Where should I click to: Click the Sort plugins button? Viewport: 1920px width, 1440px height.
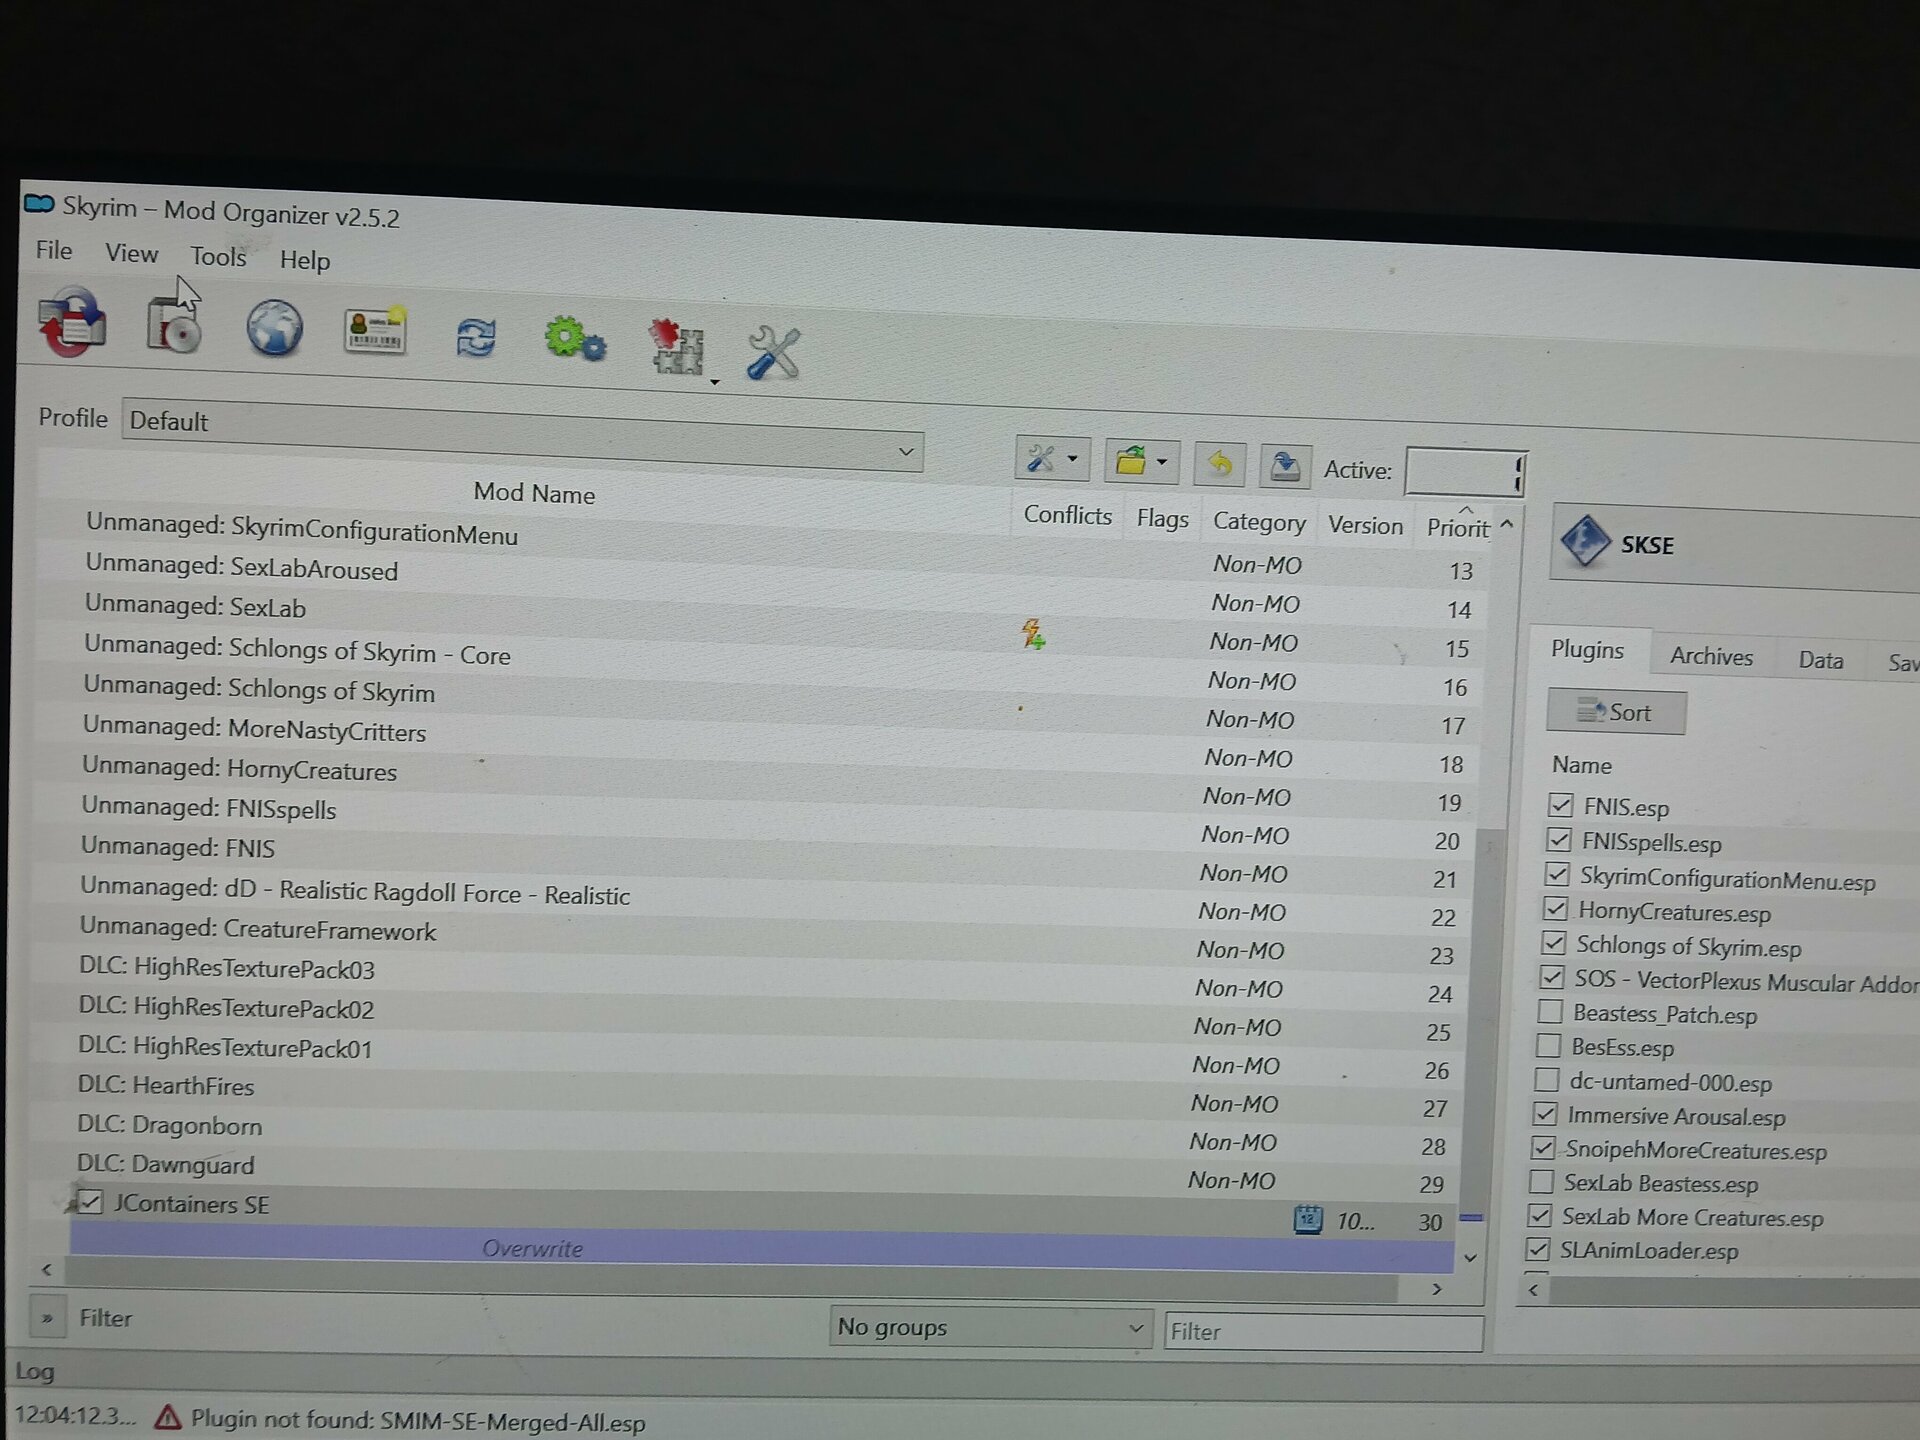click(1616, 712)
